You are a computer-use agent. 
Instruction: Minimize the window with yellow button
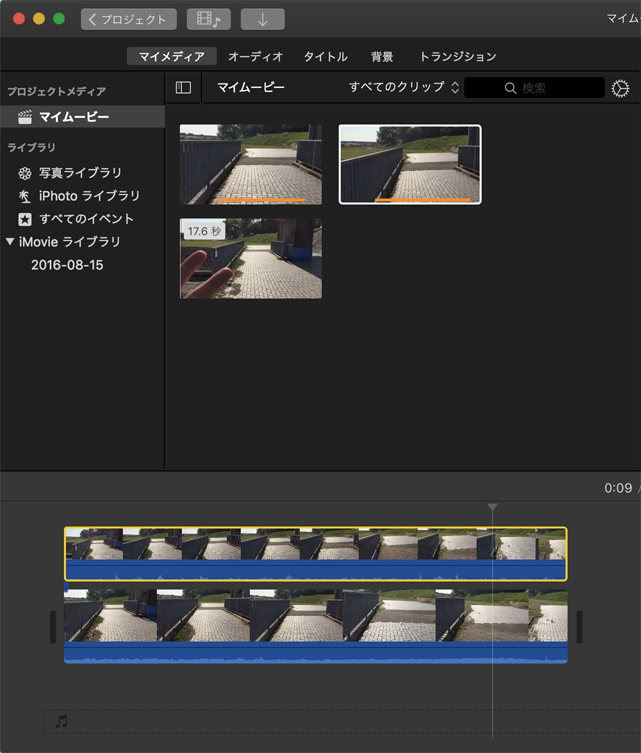pos(39,19)
